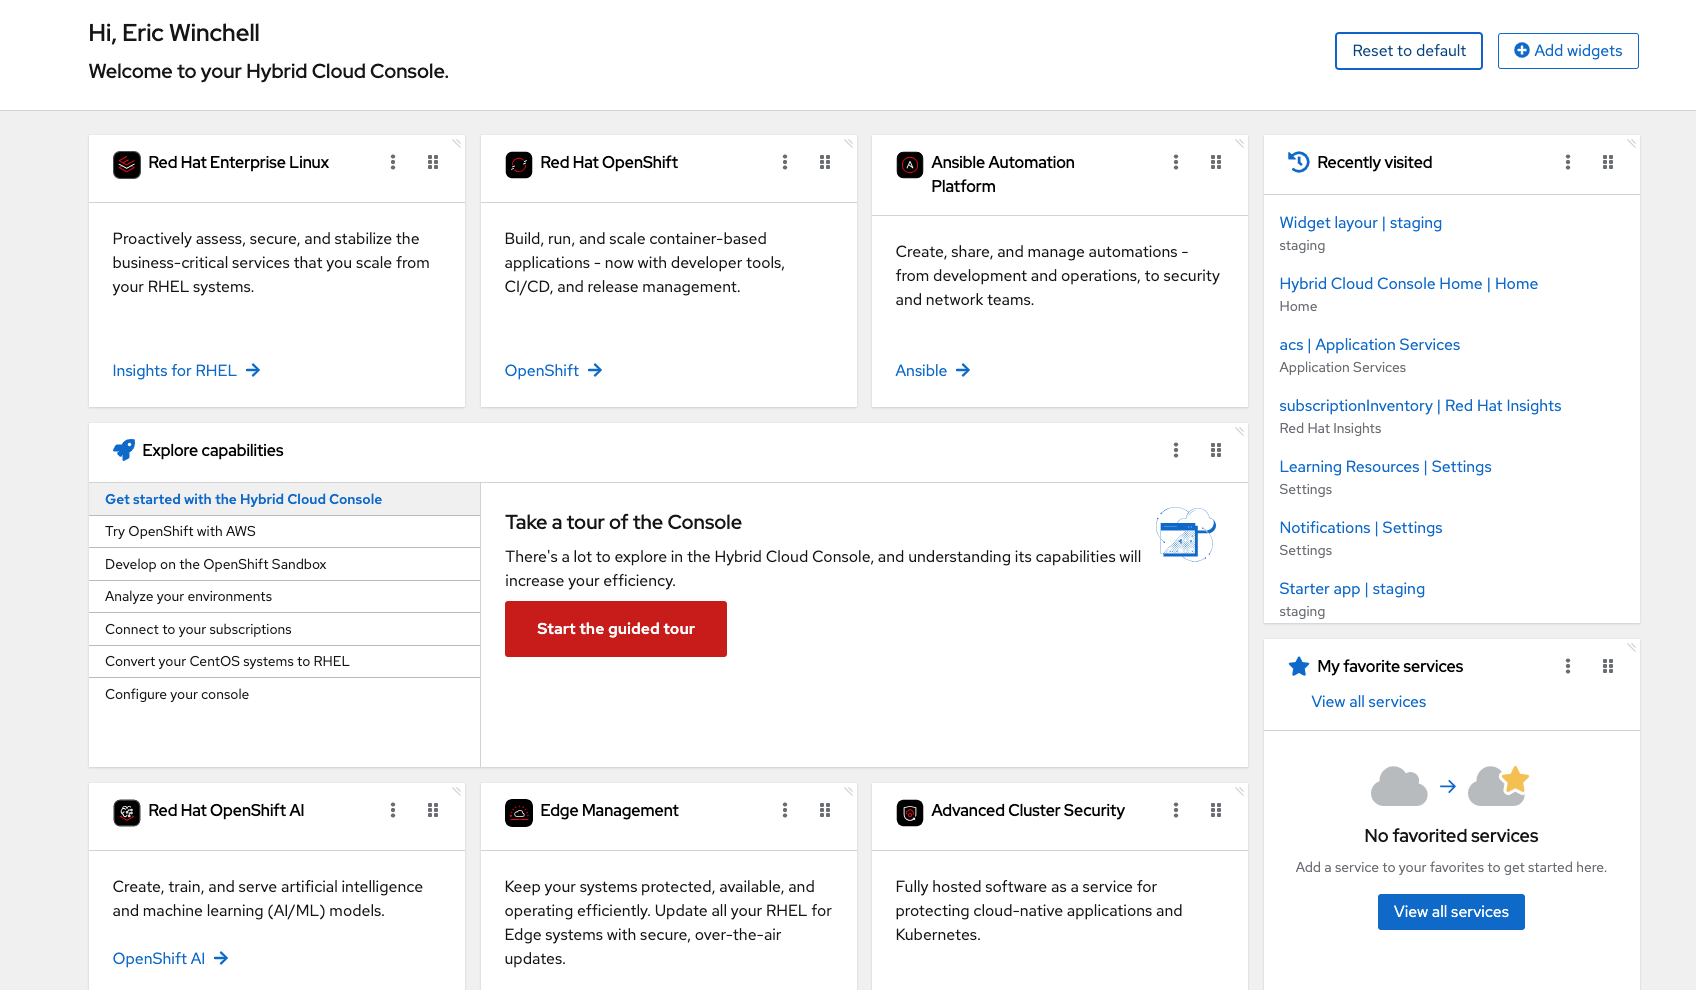Click the Red Hat Enterprise Linux widget icon

click(127, 164)
